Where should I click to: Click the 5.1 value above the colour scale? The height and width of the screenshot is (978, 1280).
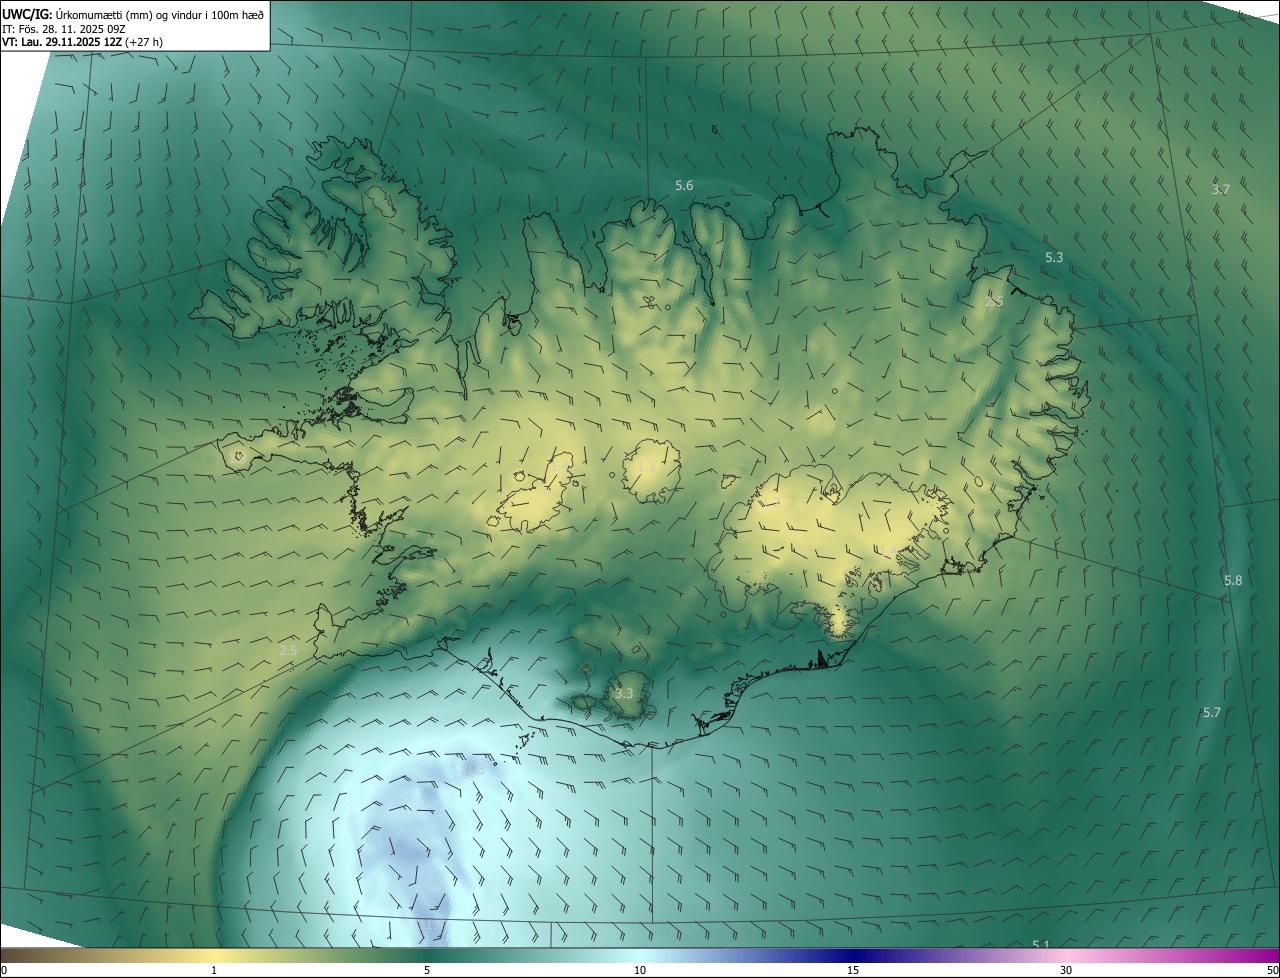pyautogui.click(x=1041, y=944)
